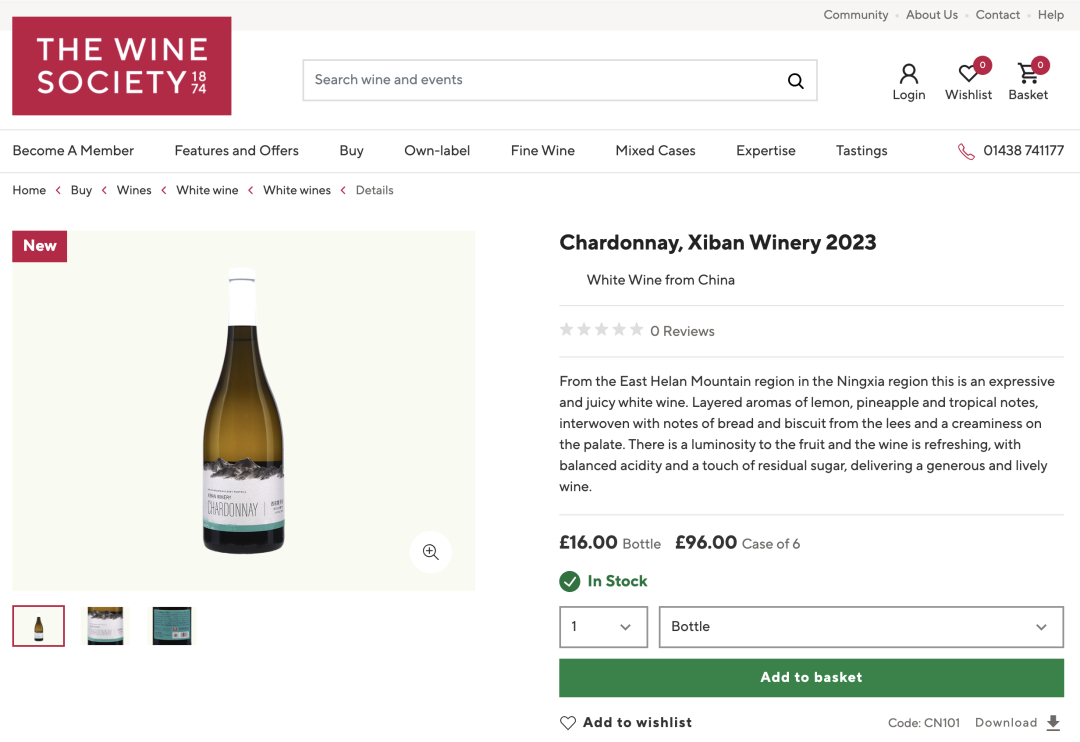Focus the Search wine and events field
Screen dimensions: 1080x742
coord(544,81)
